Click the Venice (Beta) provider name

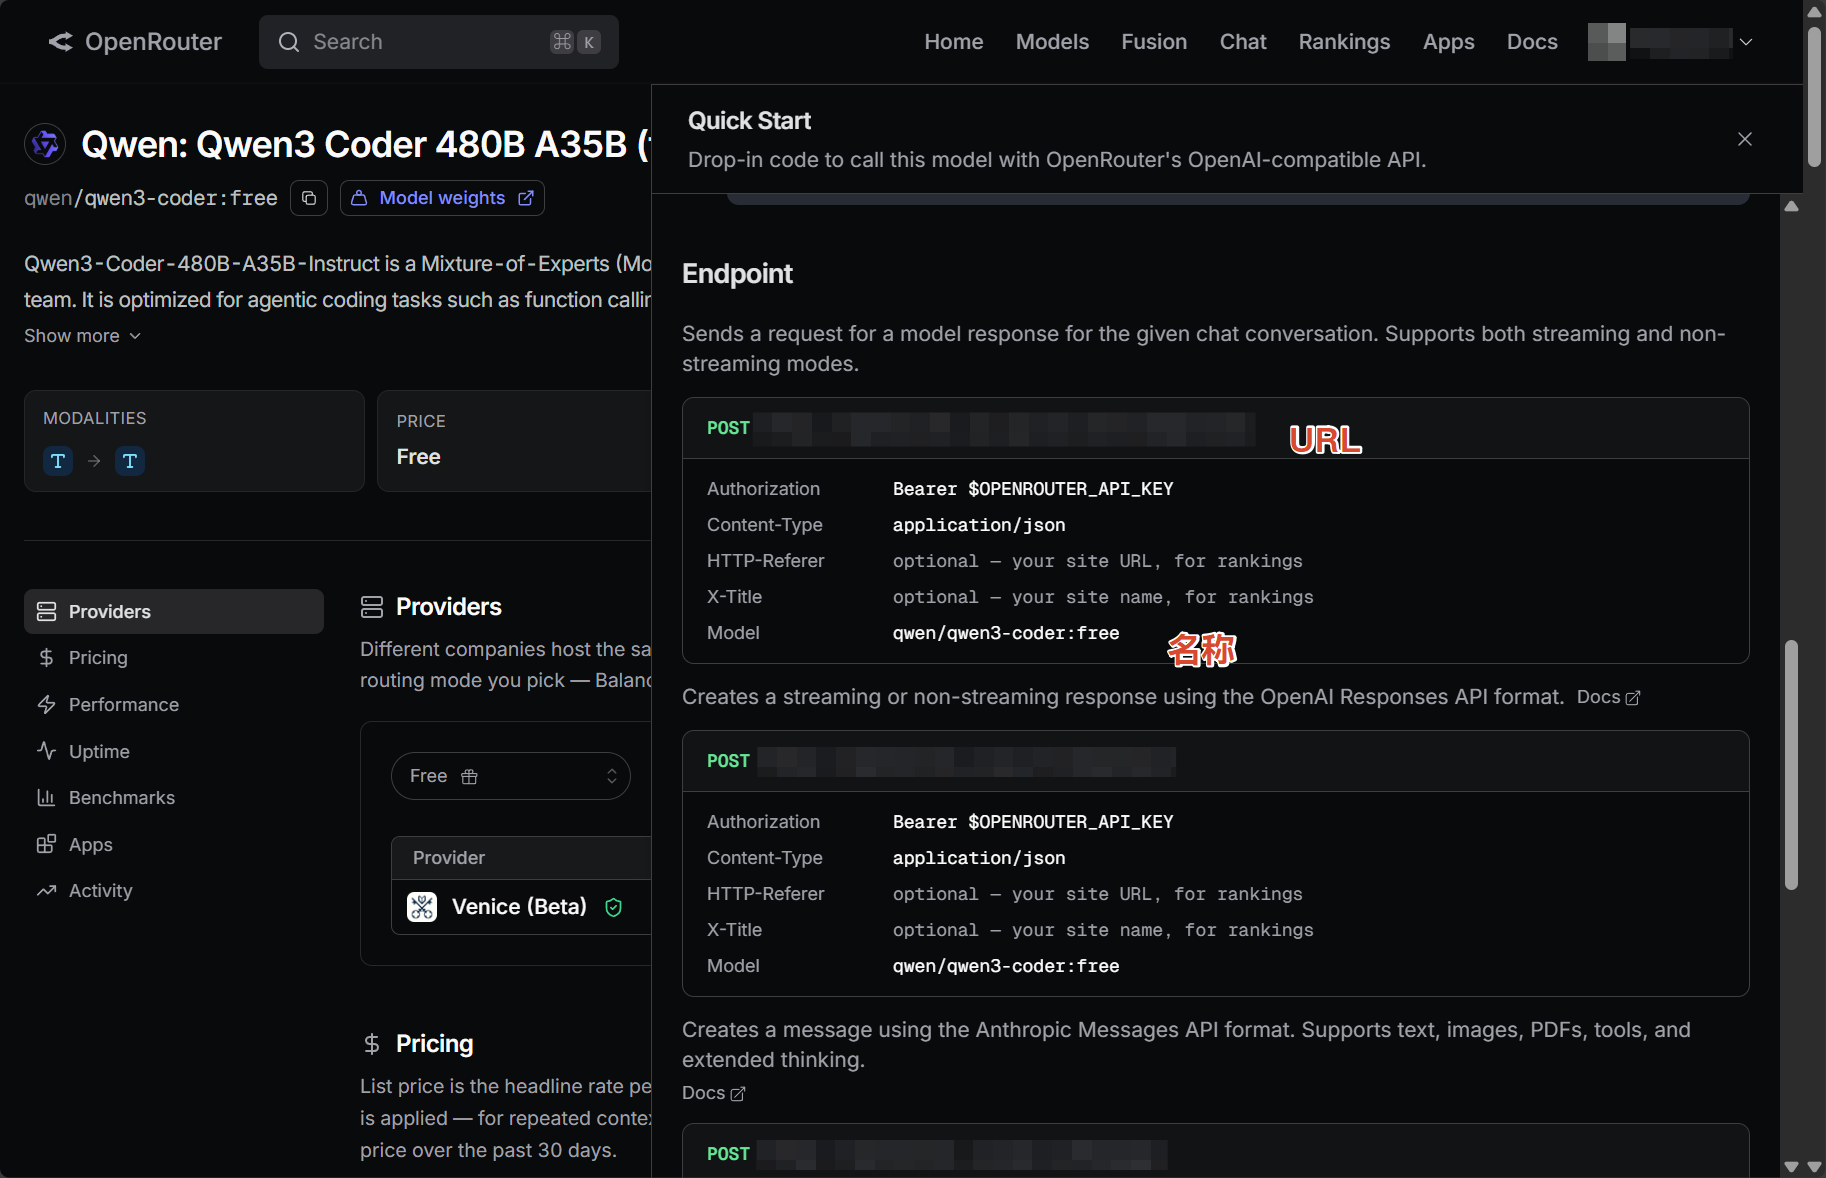tap(519, 907)
